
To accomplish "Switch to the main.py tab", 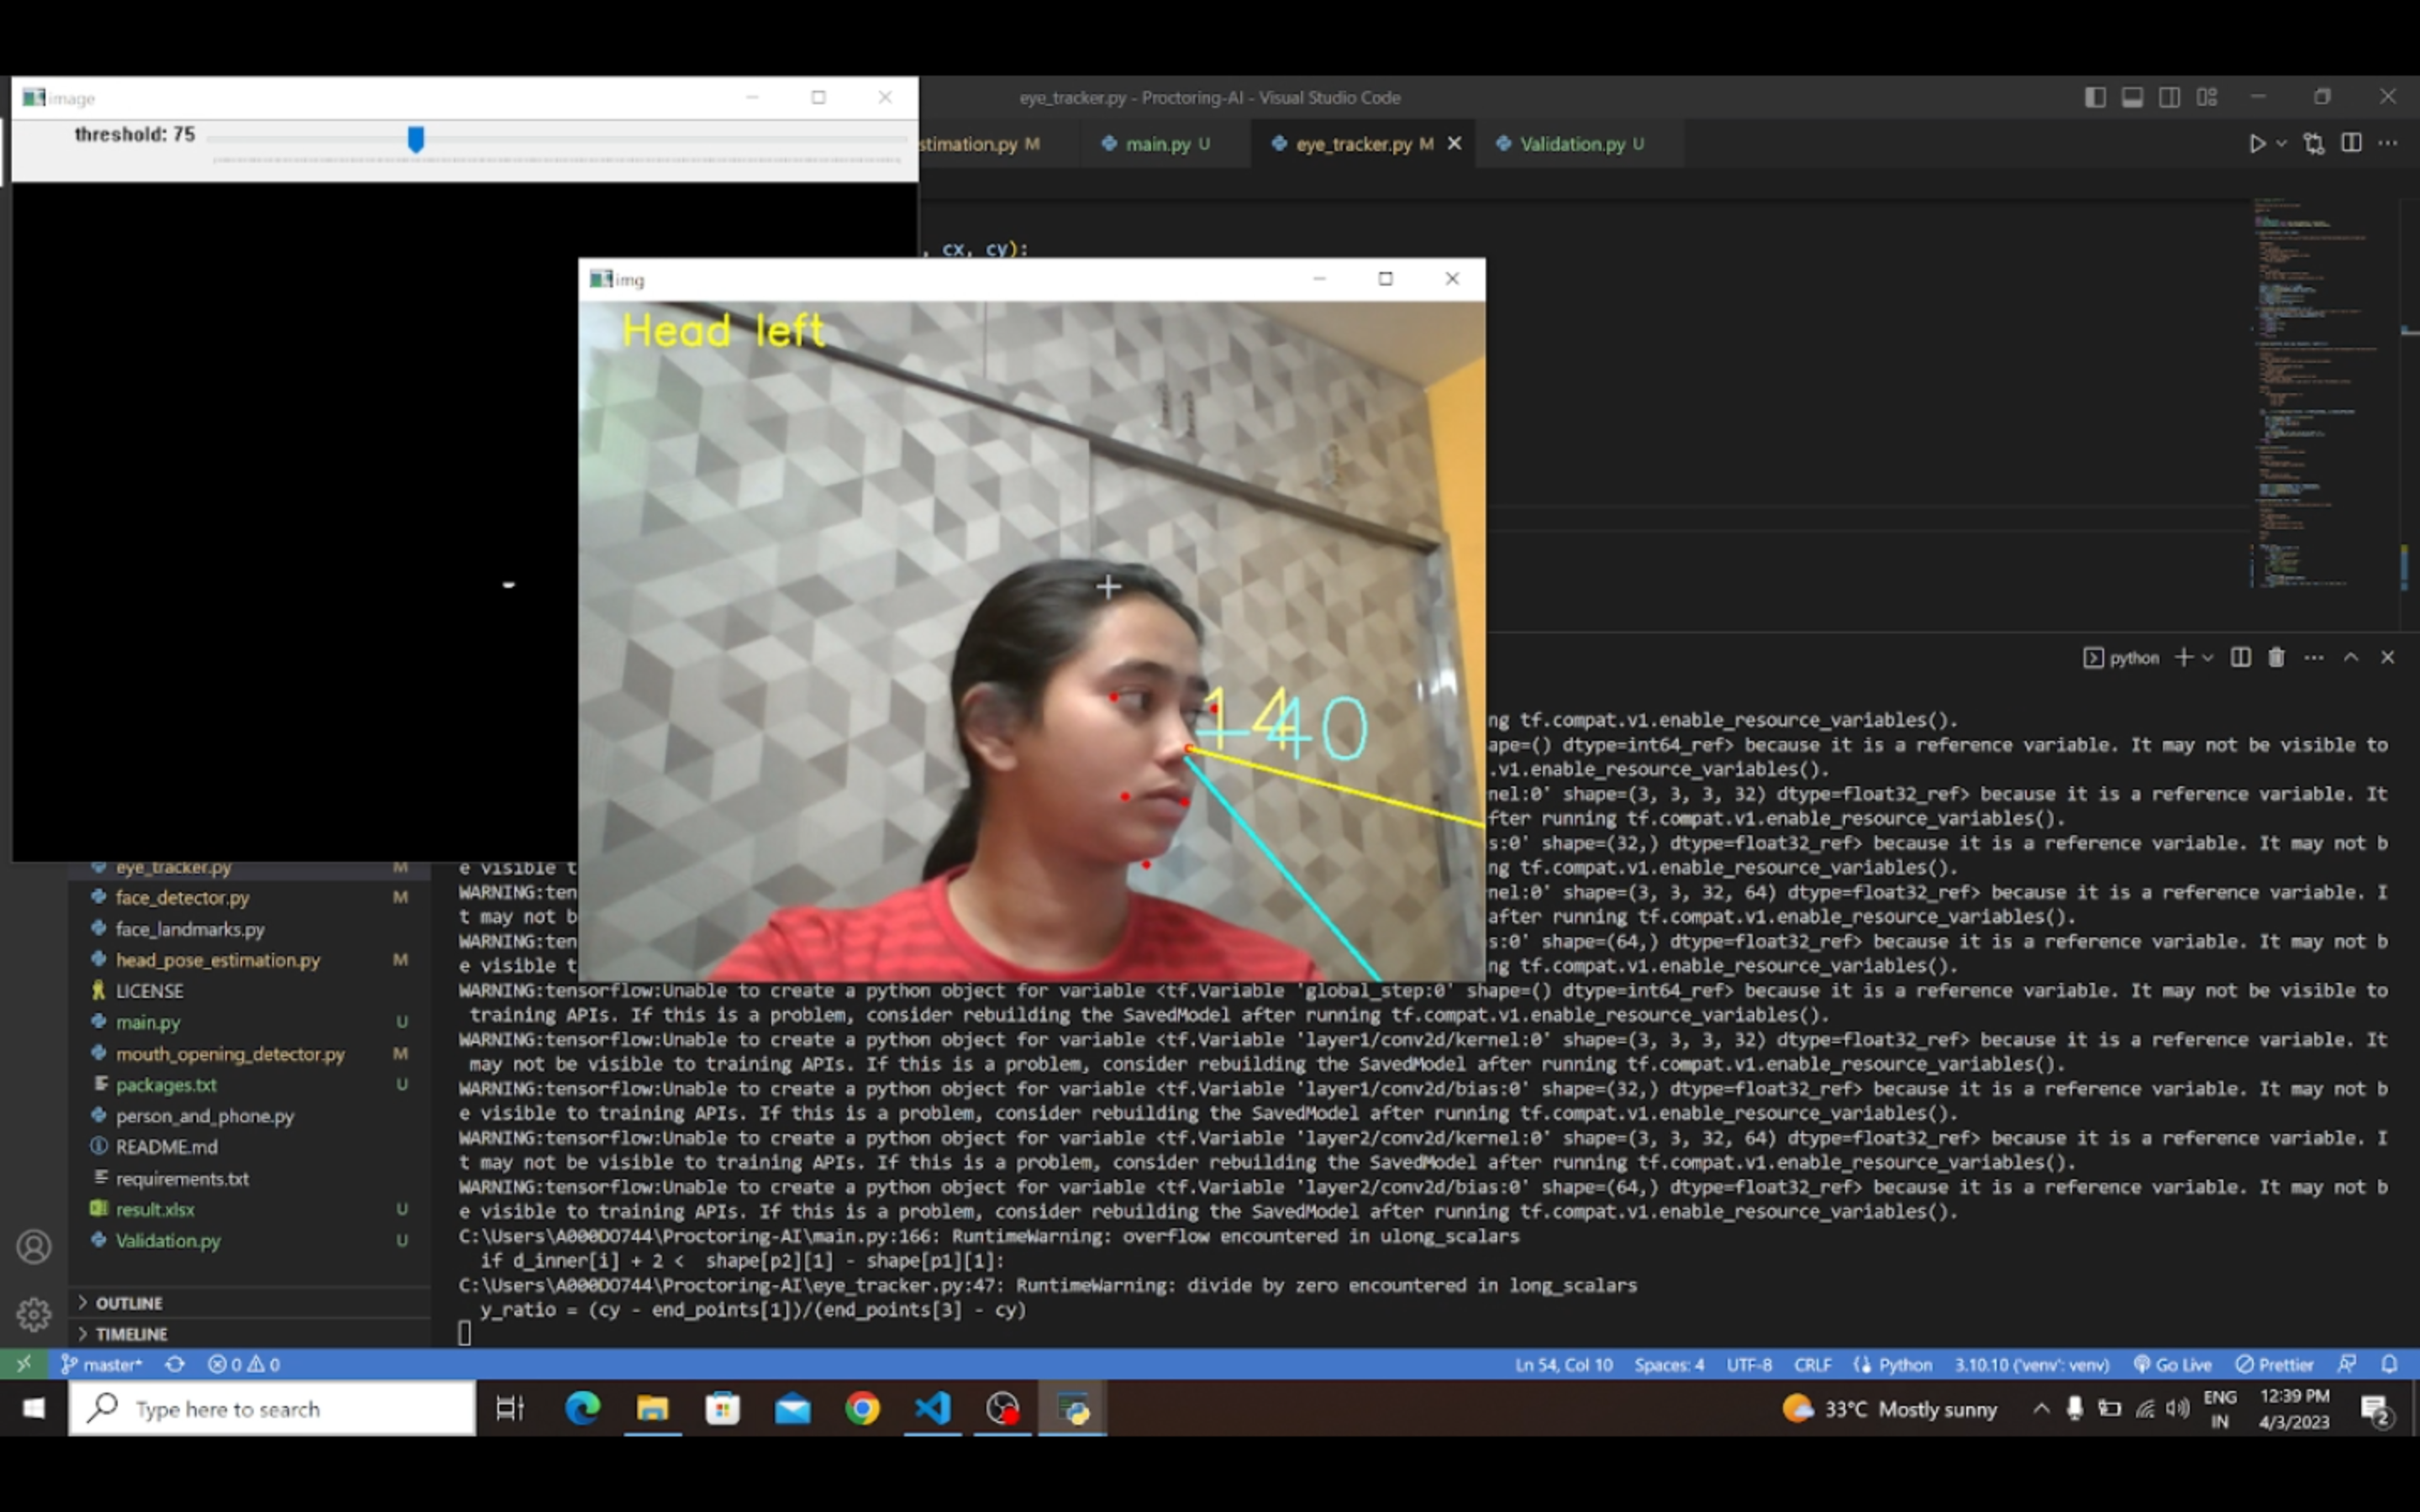I will pyautogui.click(x=1156, y=144).
